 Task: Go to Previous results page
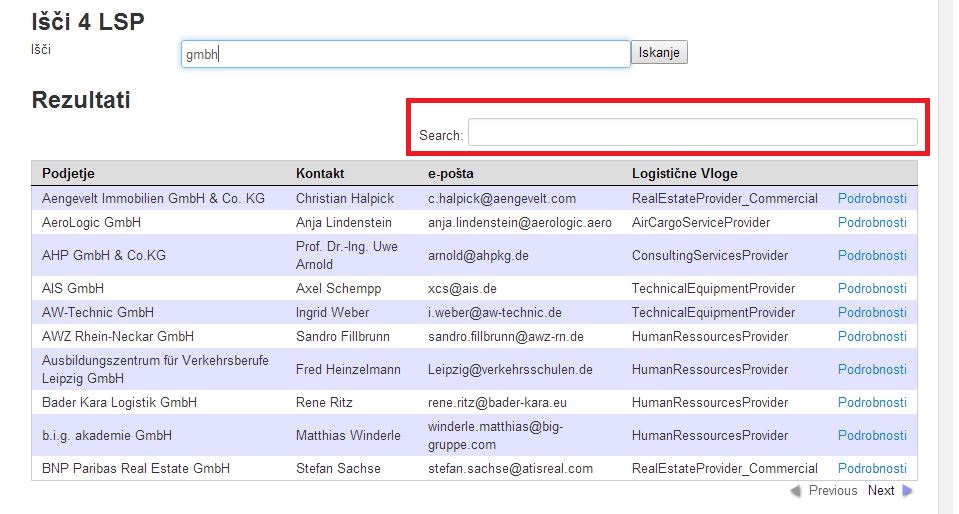pyautogui.click(x=832, y=491)
